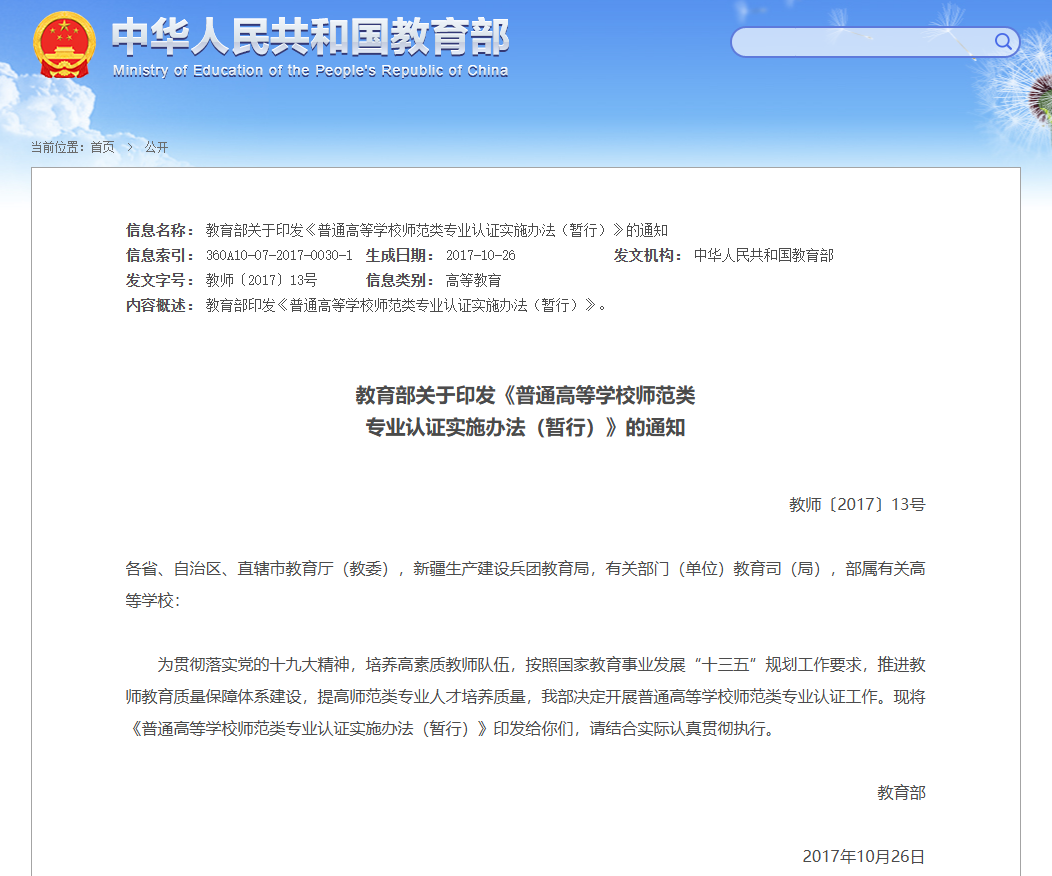Click the 内容概述： label
The image size is (1052, 876).
(161, 306)
